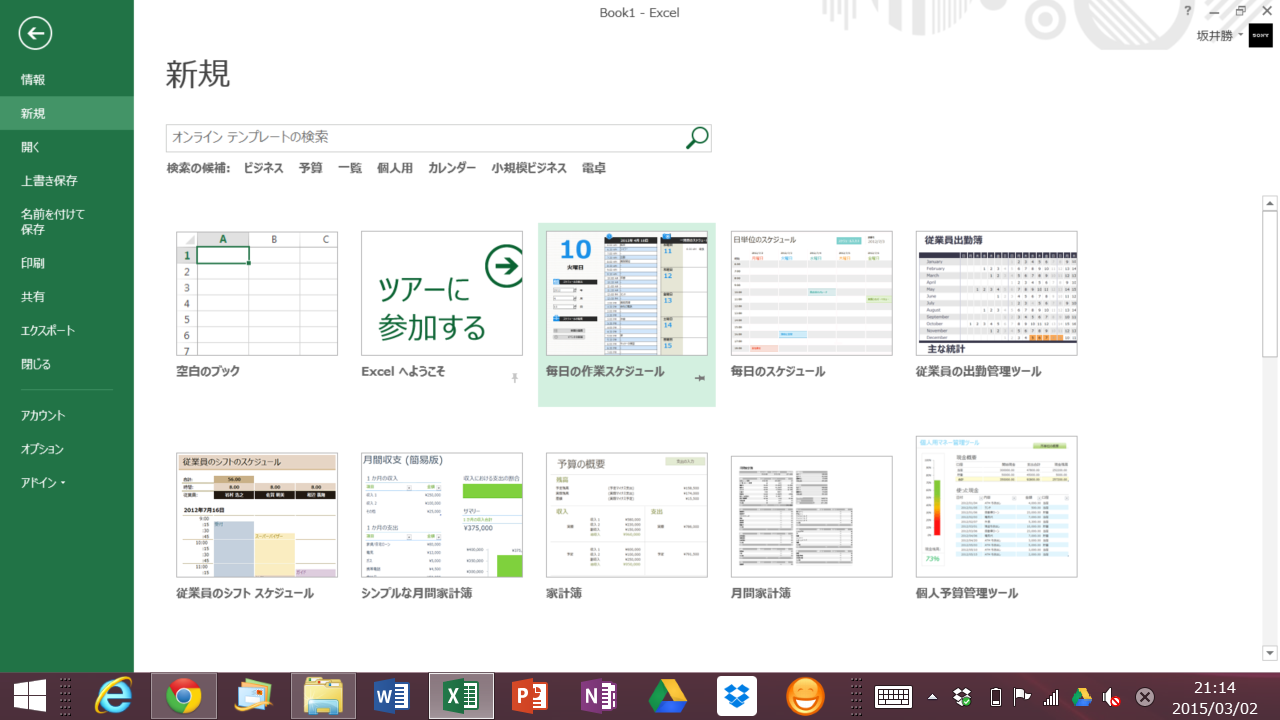
Task: Select 閉じる in the sidebar
Action: [x=67, y=364]
